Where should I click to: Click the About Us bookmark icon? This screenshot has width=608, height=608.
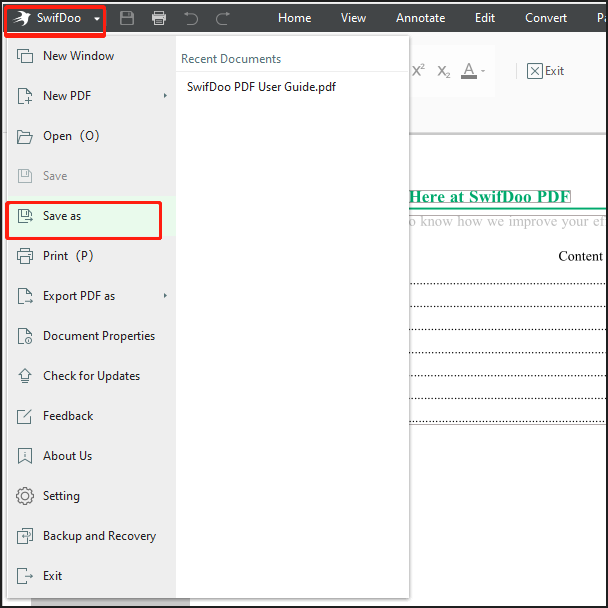25,456
